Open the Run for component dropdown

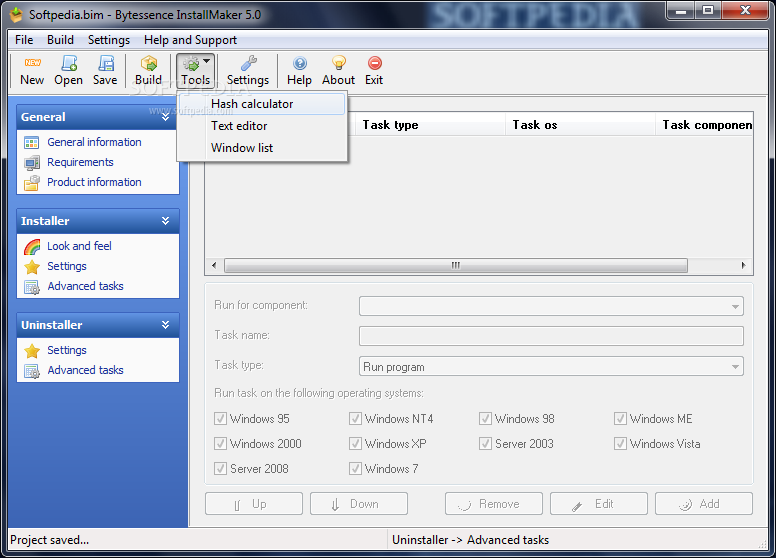point(735,307)
